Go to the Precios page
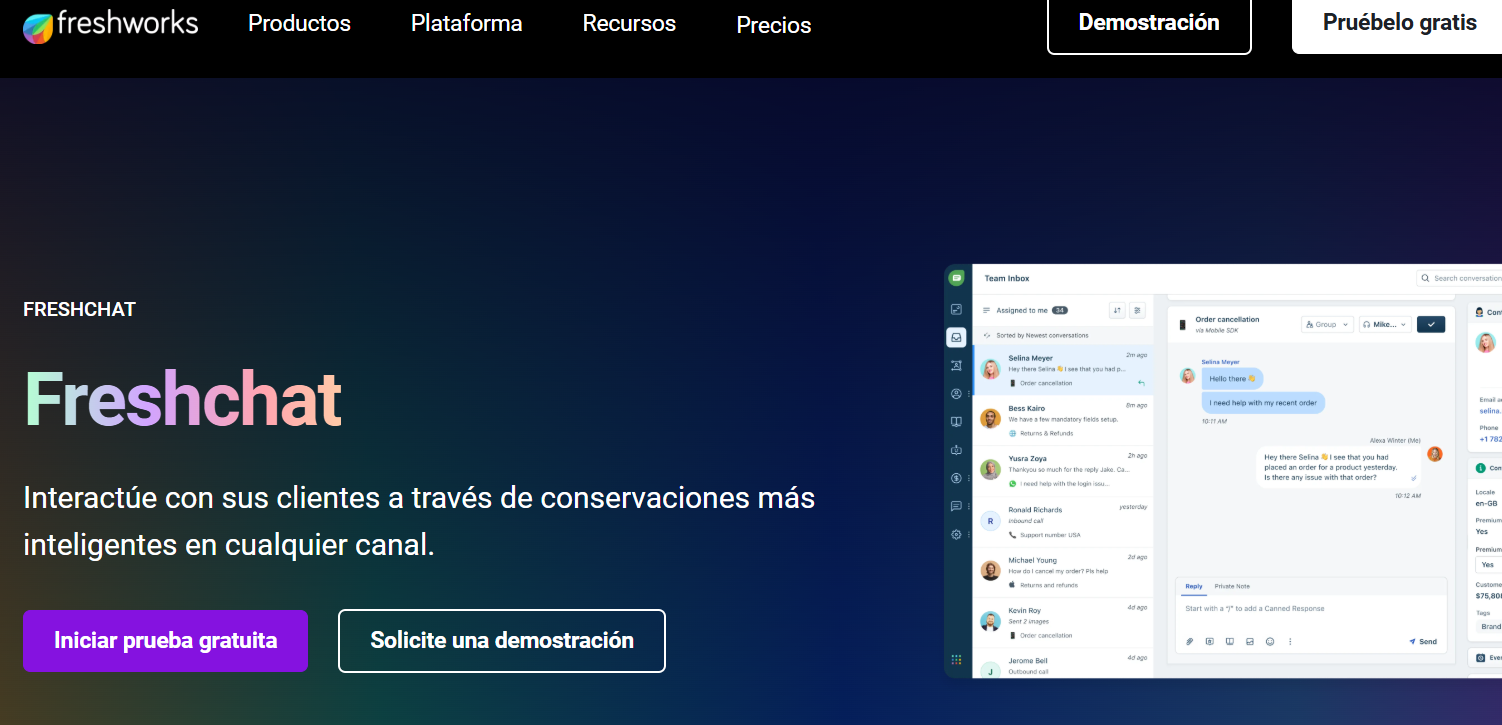The image size is (1502, 725). click(x=774, y=25)
